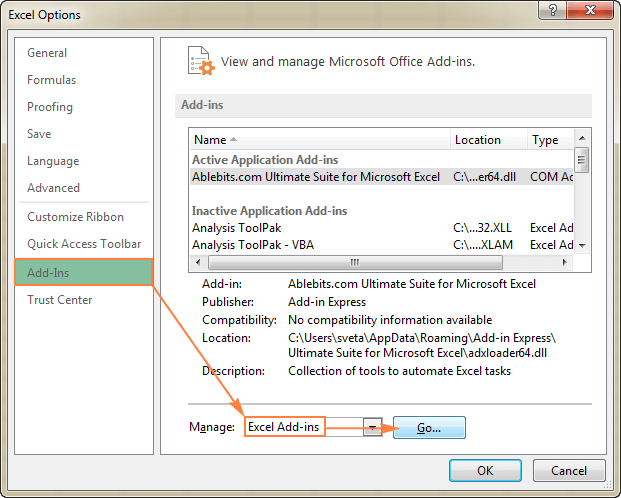The width and height of the screenshot is (621, 498).
Task: Select Ablebits.com Ultimate Suite add-in row
Action: pyautogui.click(x=315, y=177)
